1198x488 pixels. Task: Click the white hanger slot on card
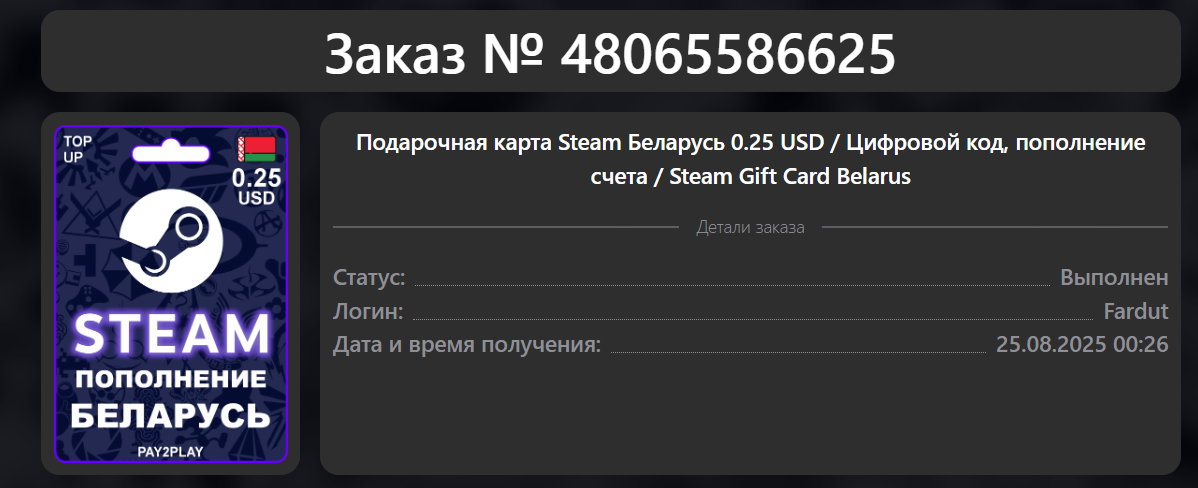(171, 154)
